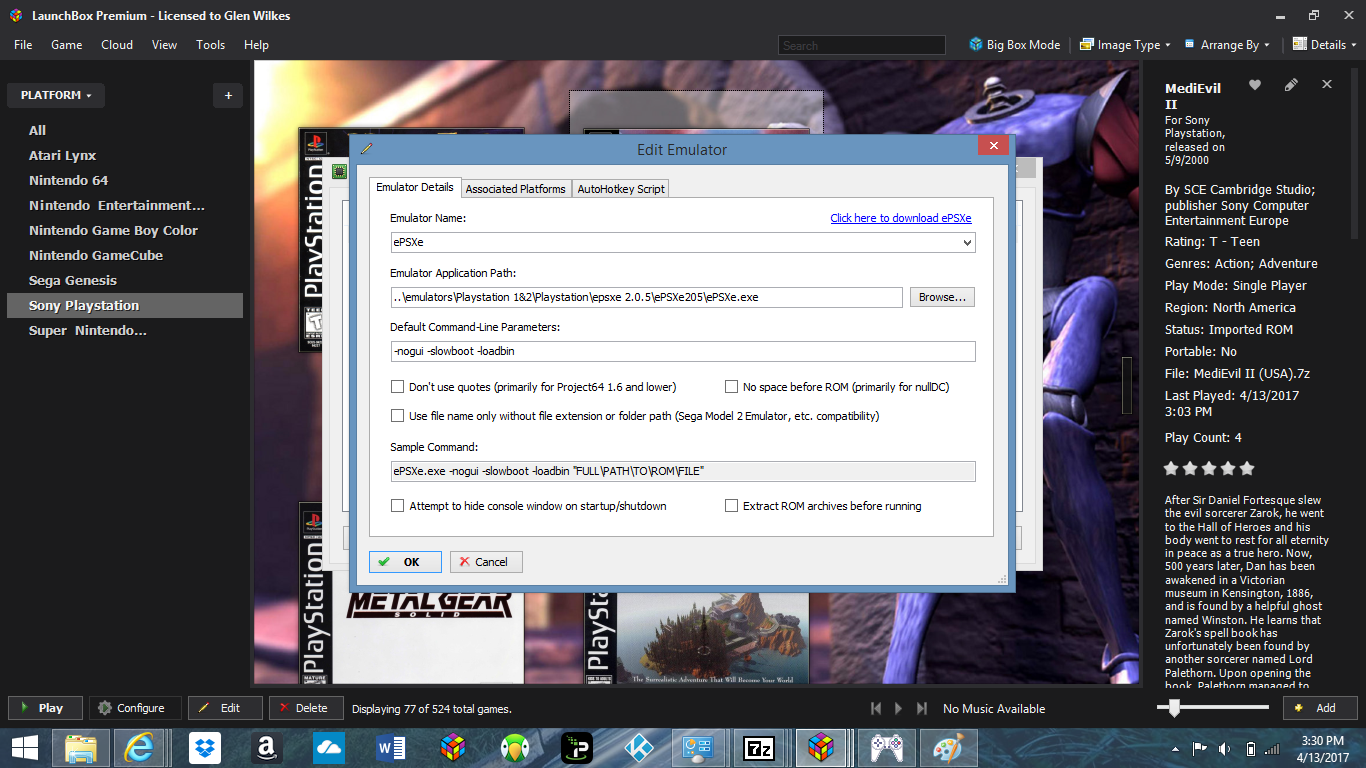
Task: Launch Word from the taskbar
Action: tap(390, 747)
